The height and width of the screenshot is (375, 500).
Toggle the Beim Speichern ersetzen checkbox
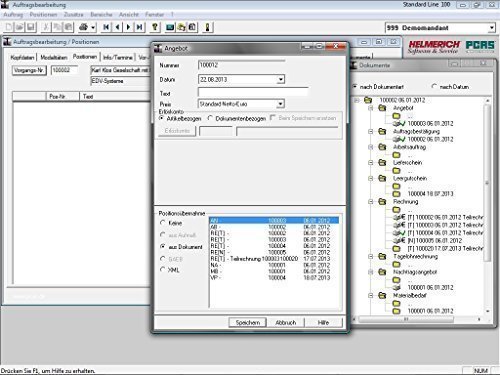(273, 118)
